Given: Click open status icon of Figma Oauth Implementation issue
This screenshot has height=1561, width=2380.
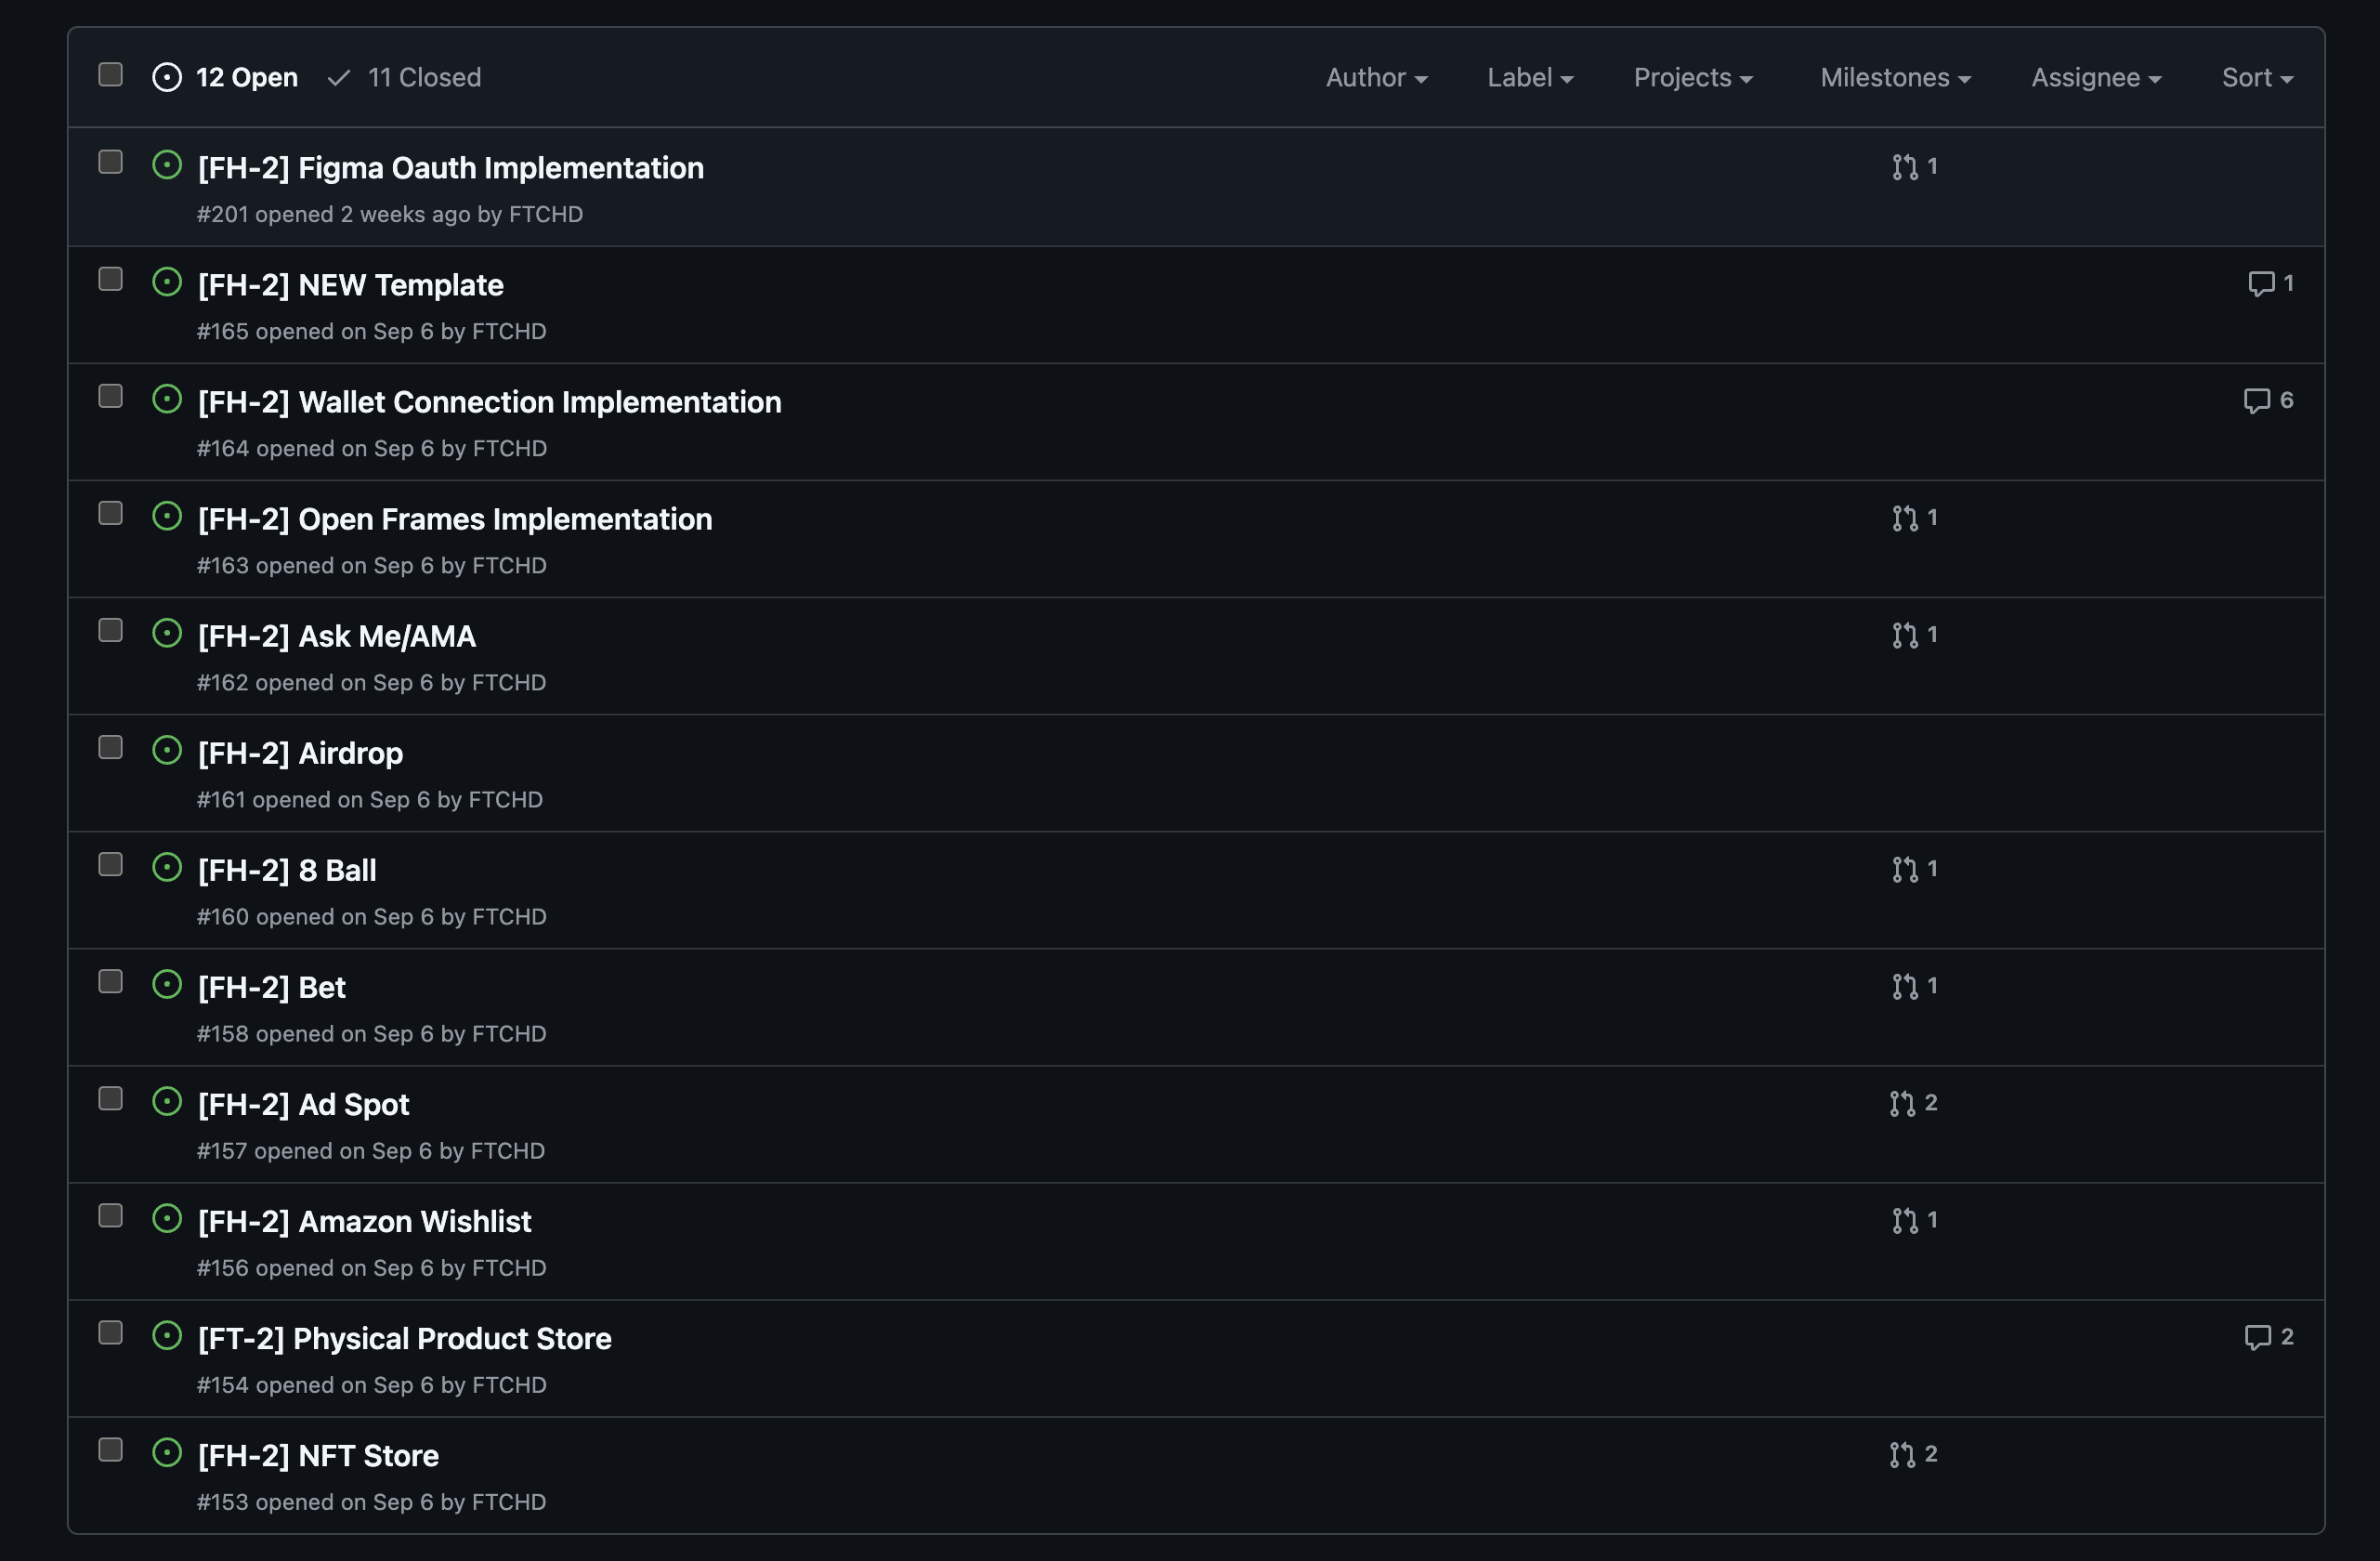Looking at the screenshot, I should pyautogui.click(x=167, y=165).
